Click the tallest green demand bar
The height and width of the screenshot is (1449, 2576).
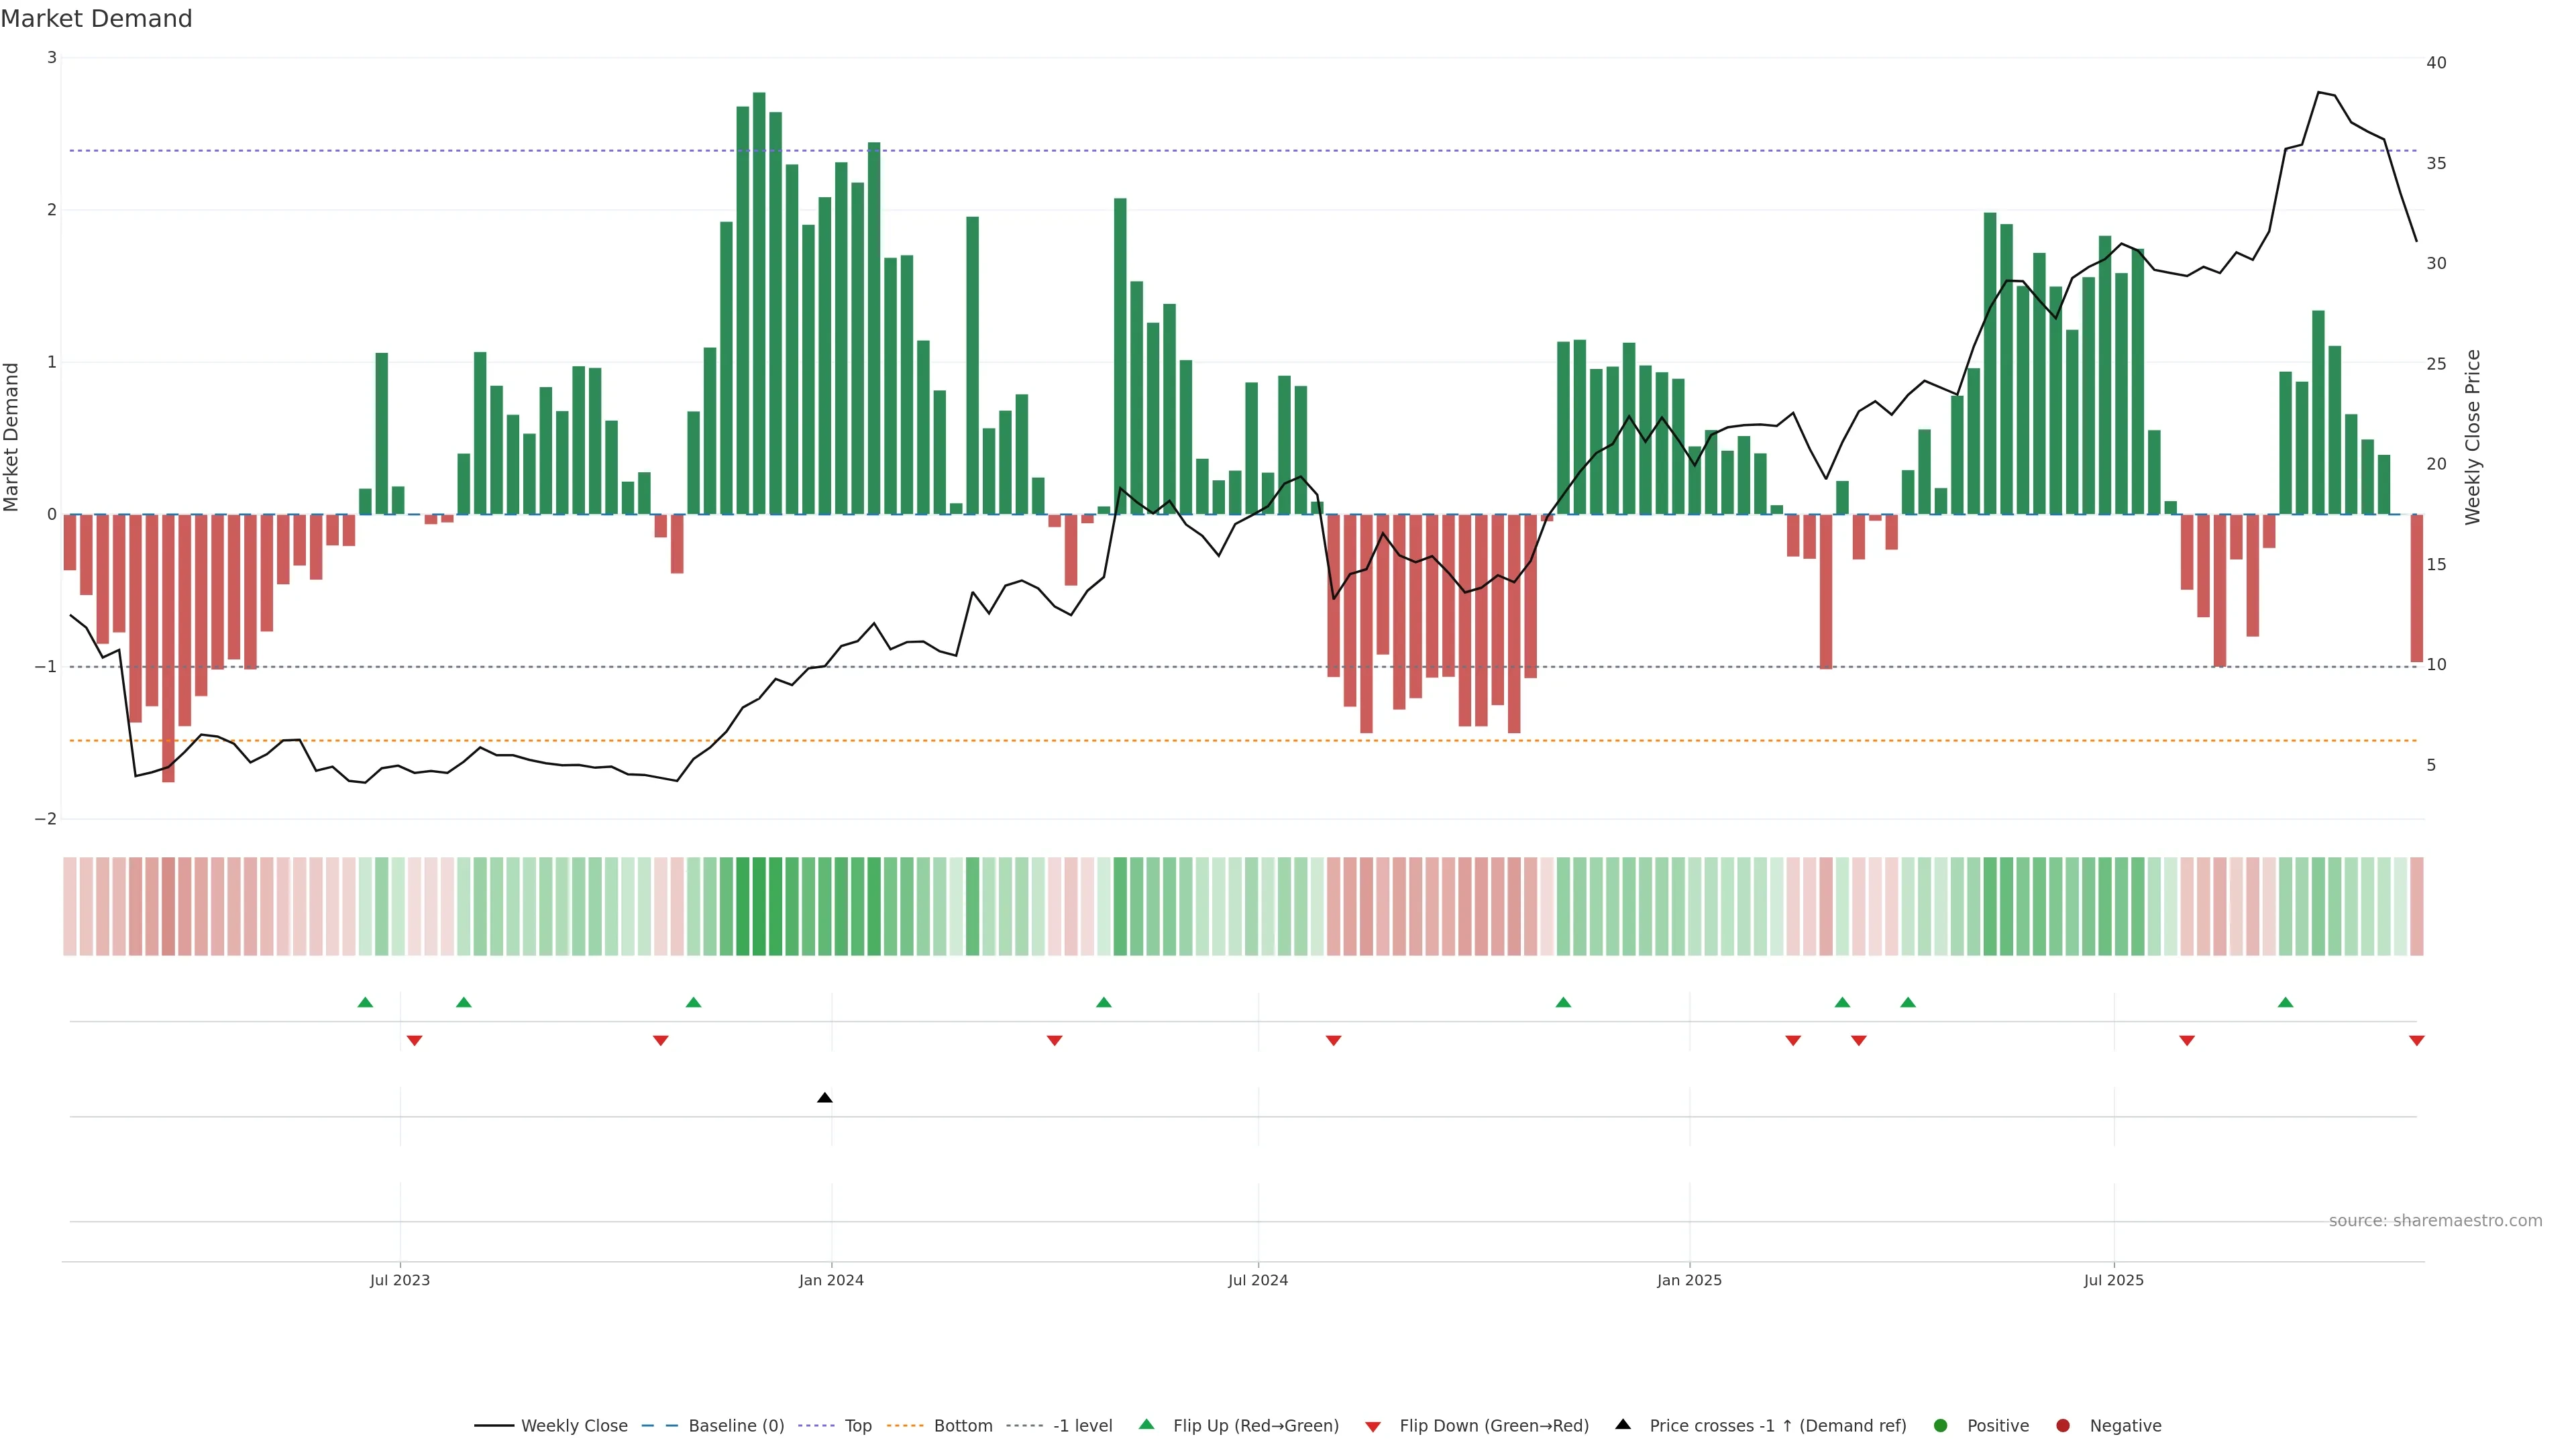(759, 300)
